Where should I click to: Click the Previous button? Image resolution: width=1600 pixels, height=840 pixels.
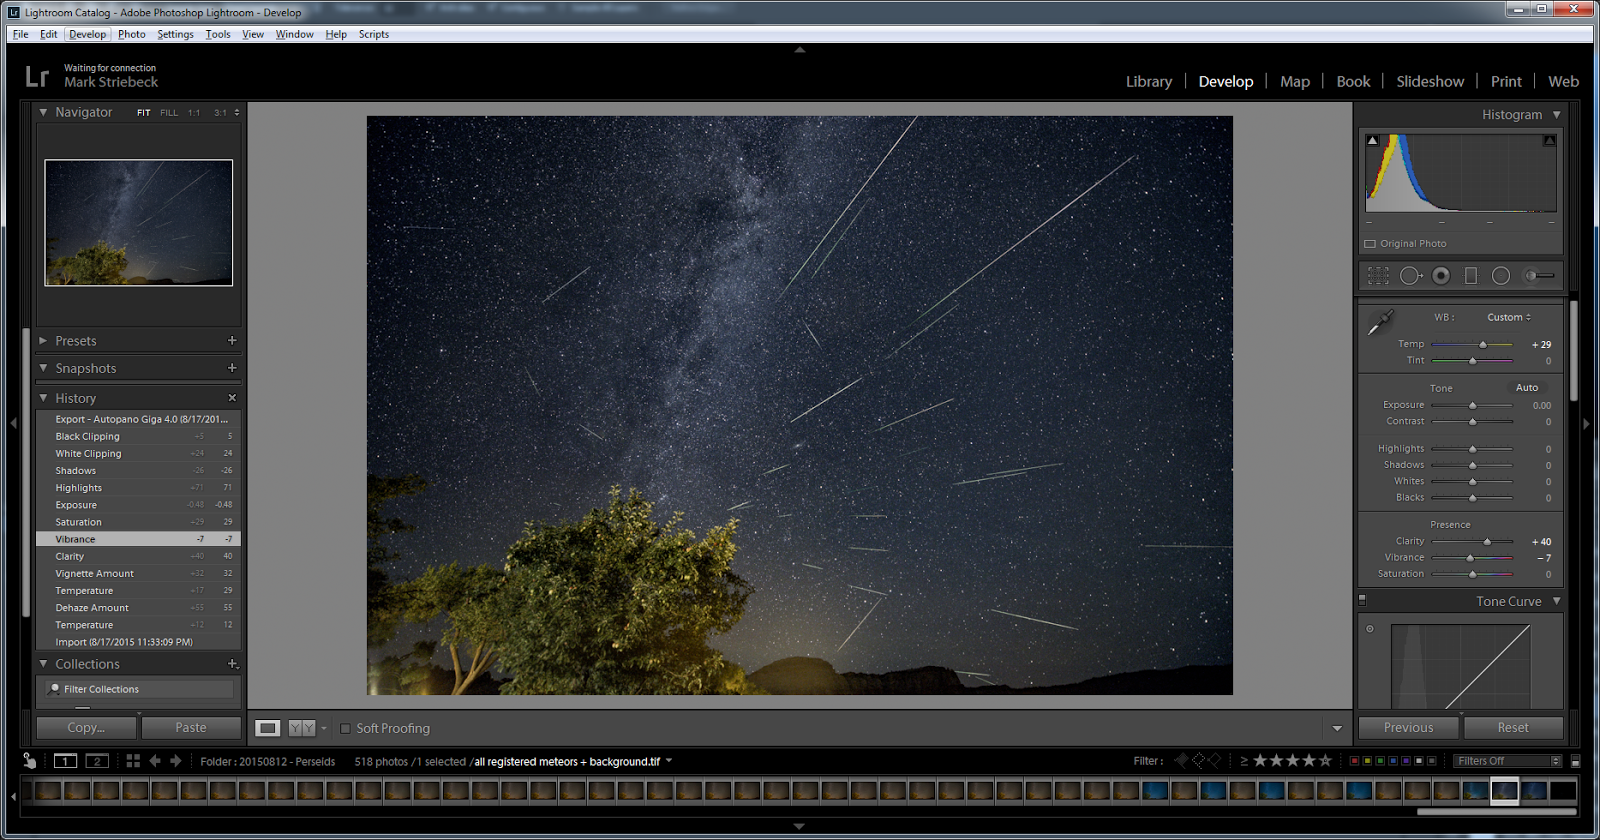1408,728
